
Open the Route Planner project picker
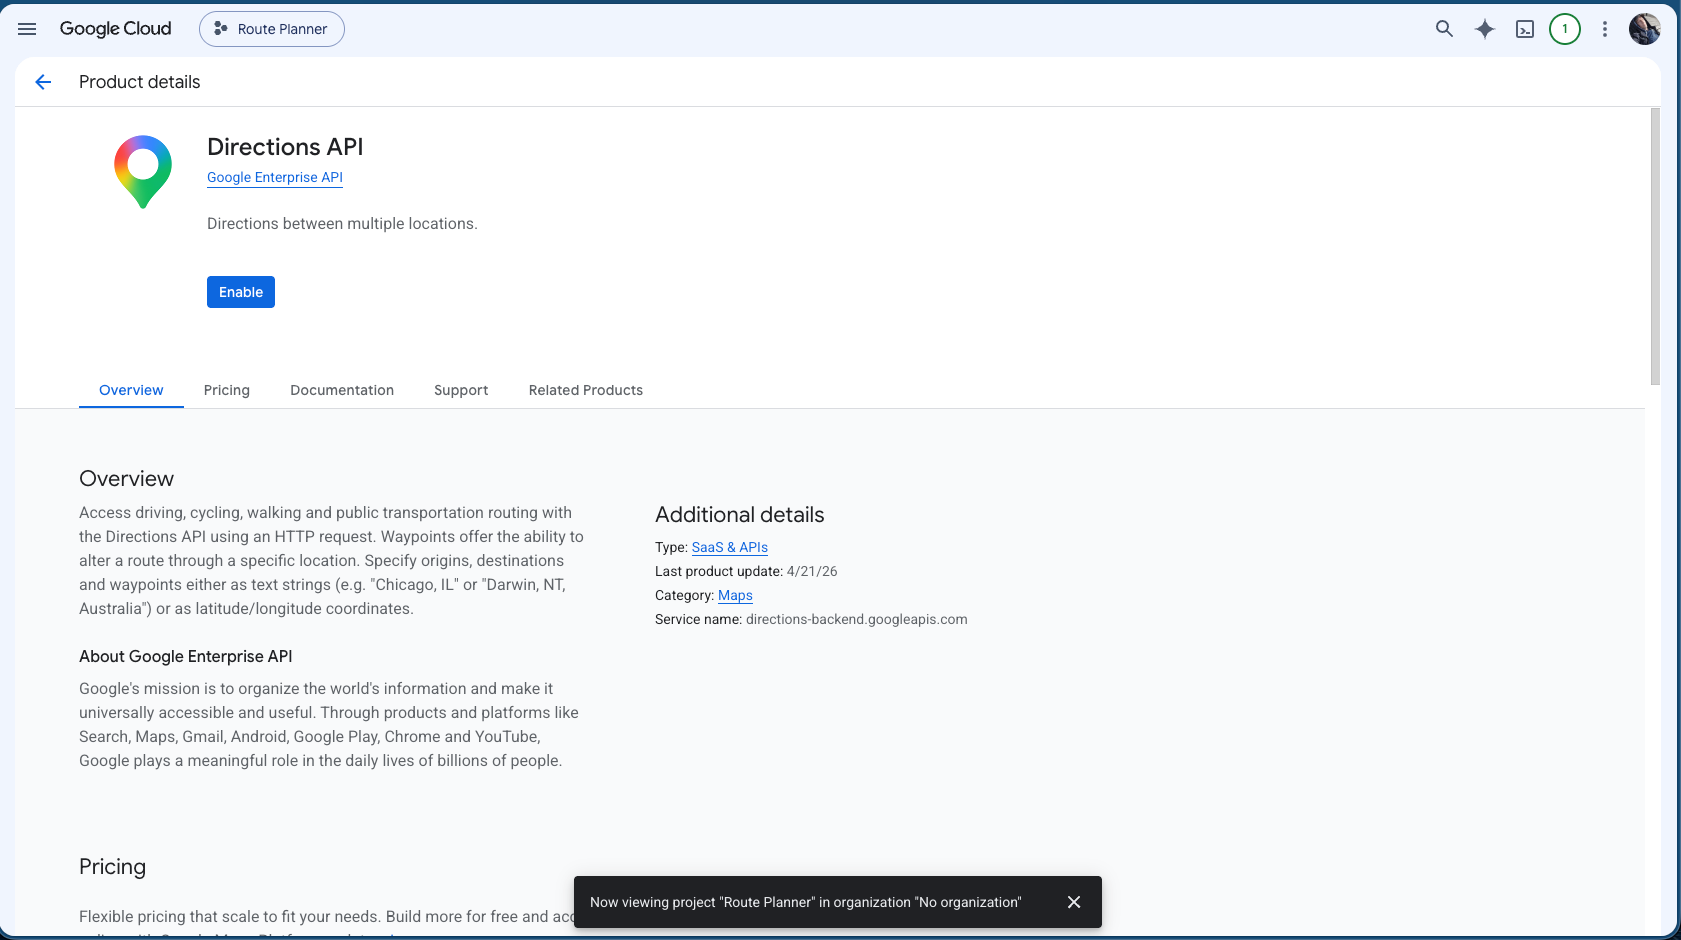tap(272, 29)
